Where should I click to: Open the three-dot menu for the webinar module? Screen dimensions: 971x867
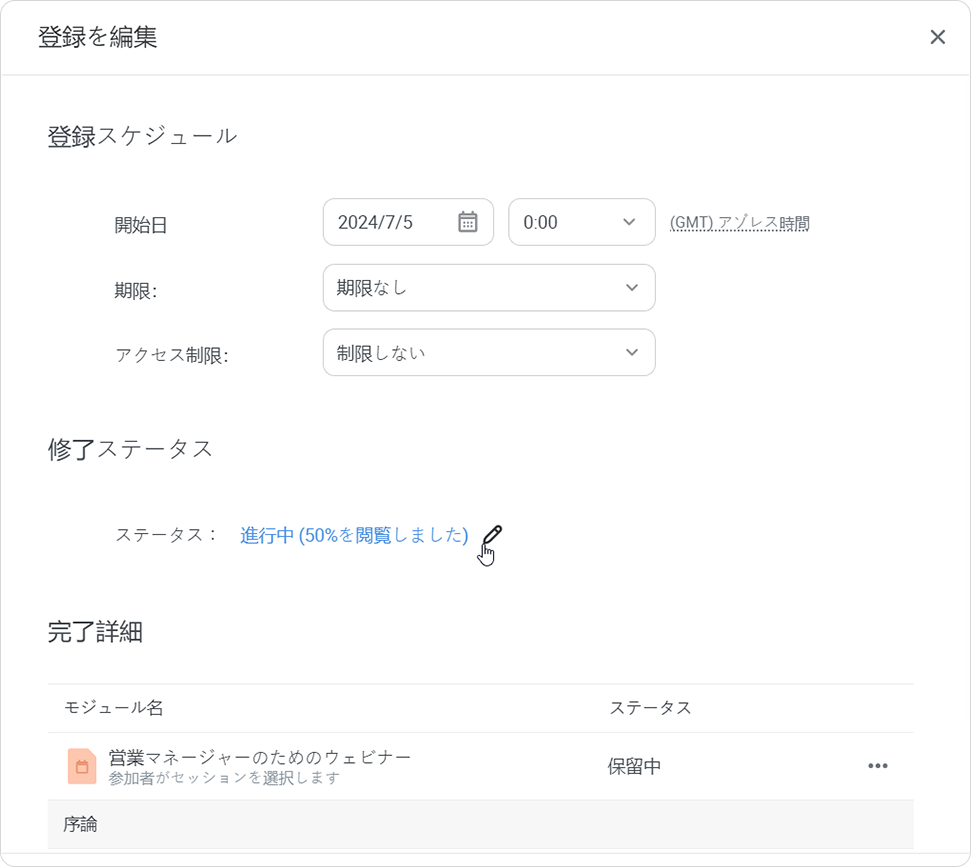(x=877, y=766)
